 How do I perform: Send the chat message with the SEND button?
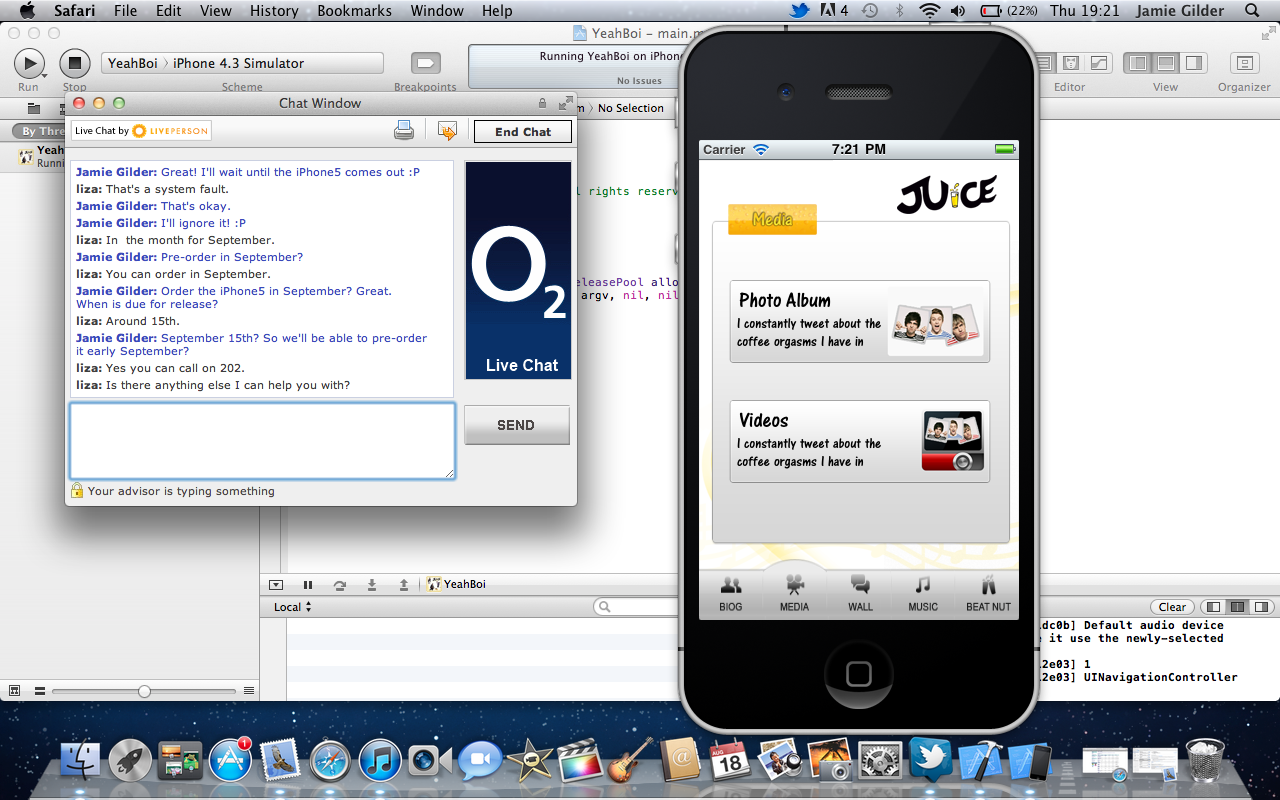516,425
